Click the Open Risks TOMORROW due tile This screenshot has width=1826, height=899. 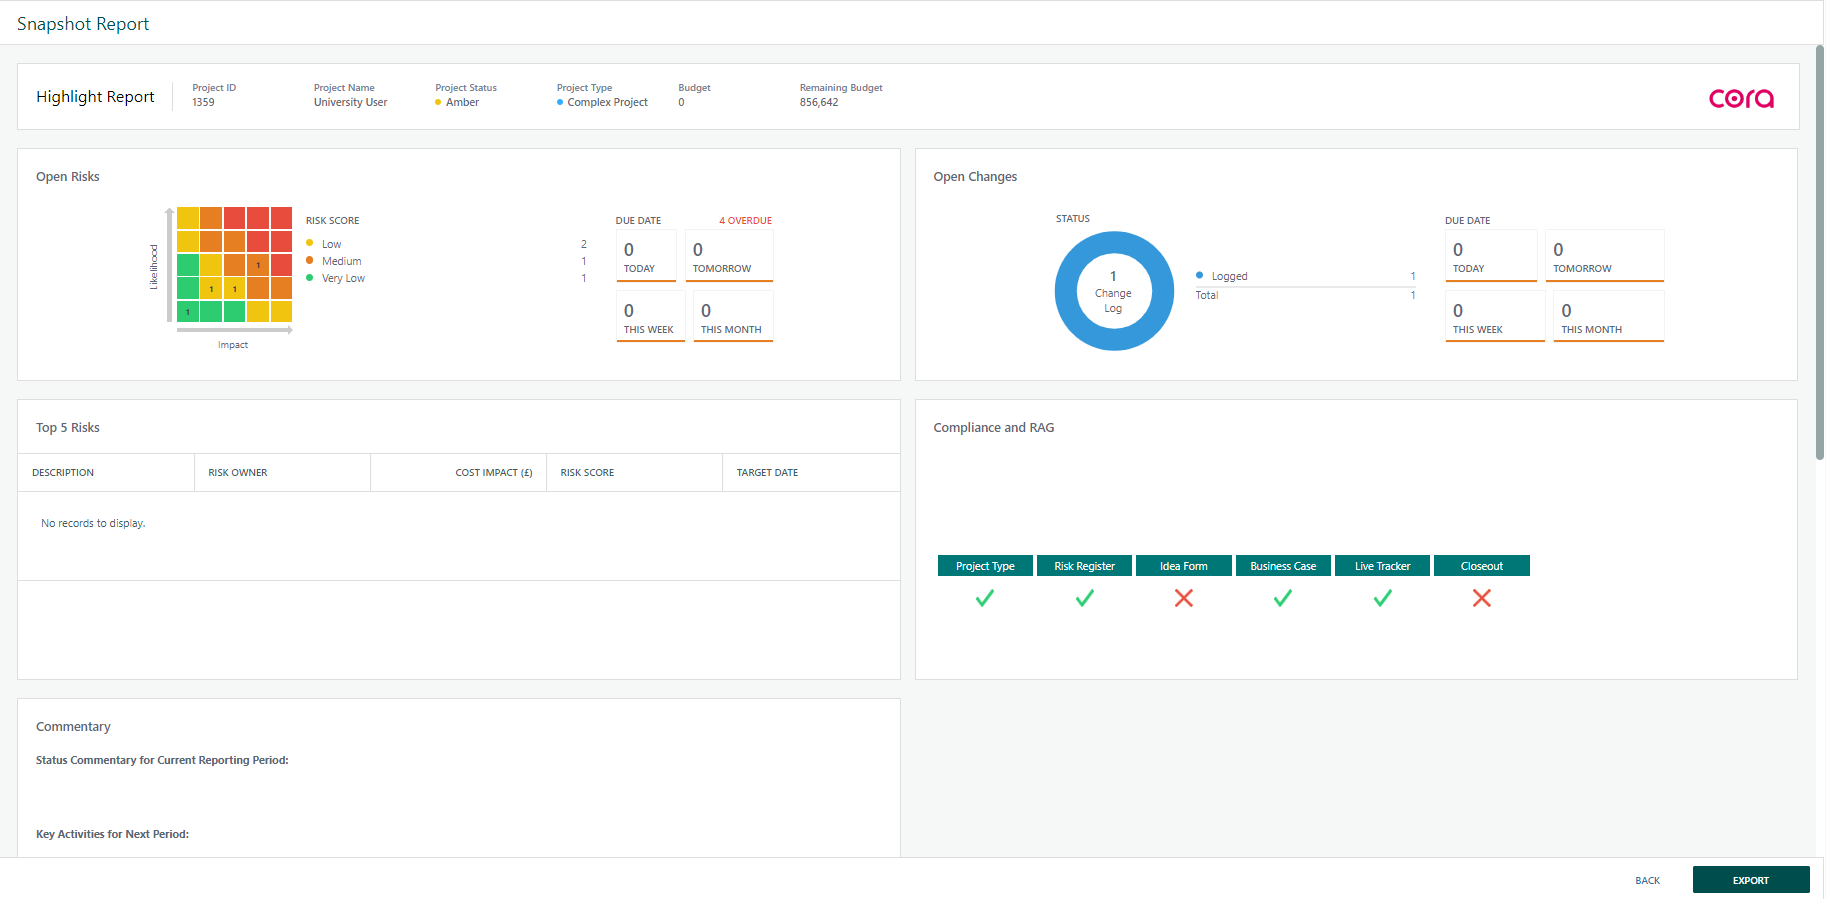tap(729, 256)
